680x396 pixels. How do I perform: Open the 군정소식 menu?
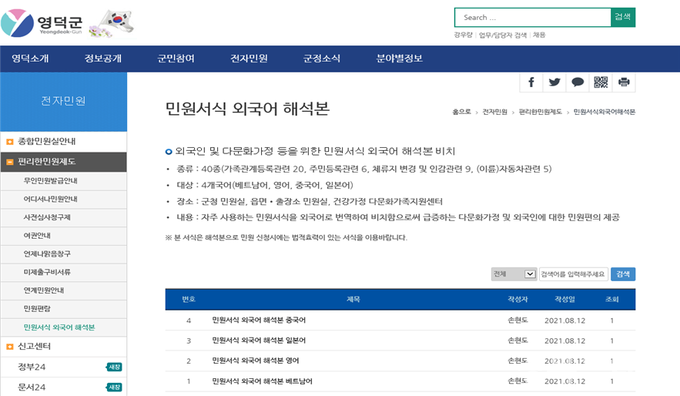click(x=322, y=59)
